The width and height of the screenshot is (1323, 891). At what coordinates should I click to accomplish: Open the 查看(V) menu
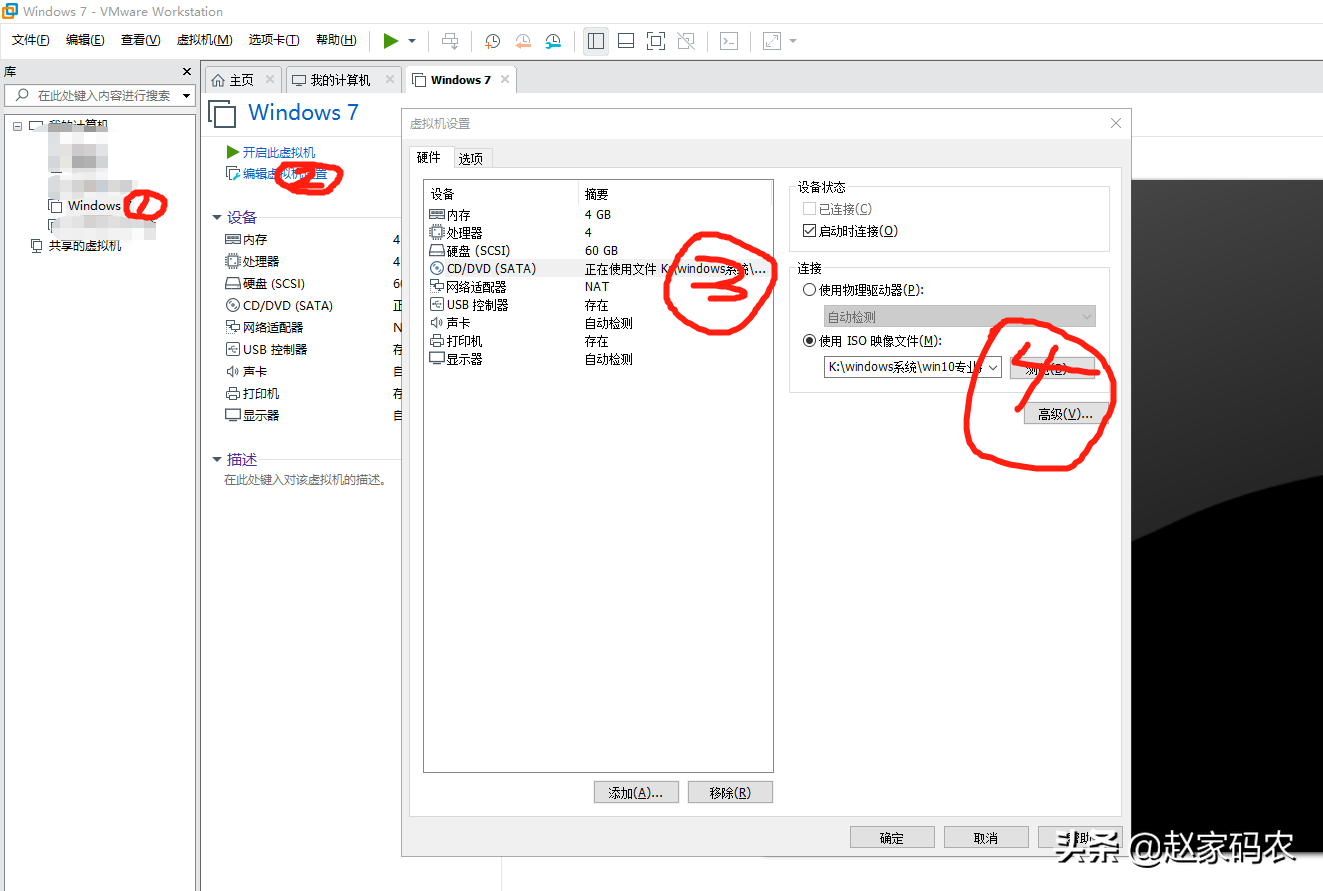coord(140,40)
